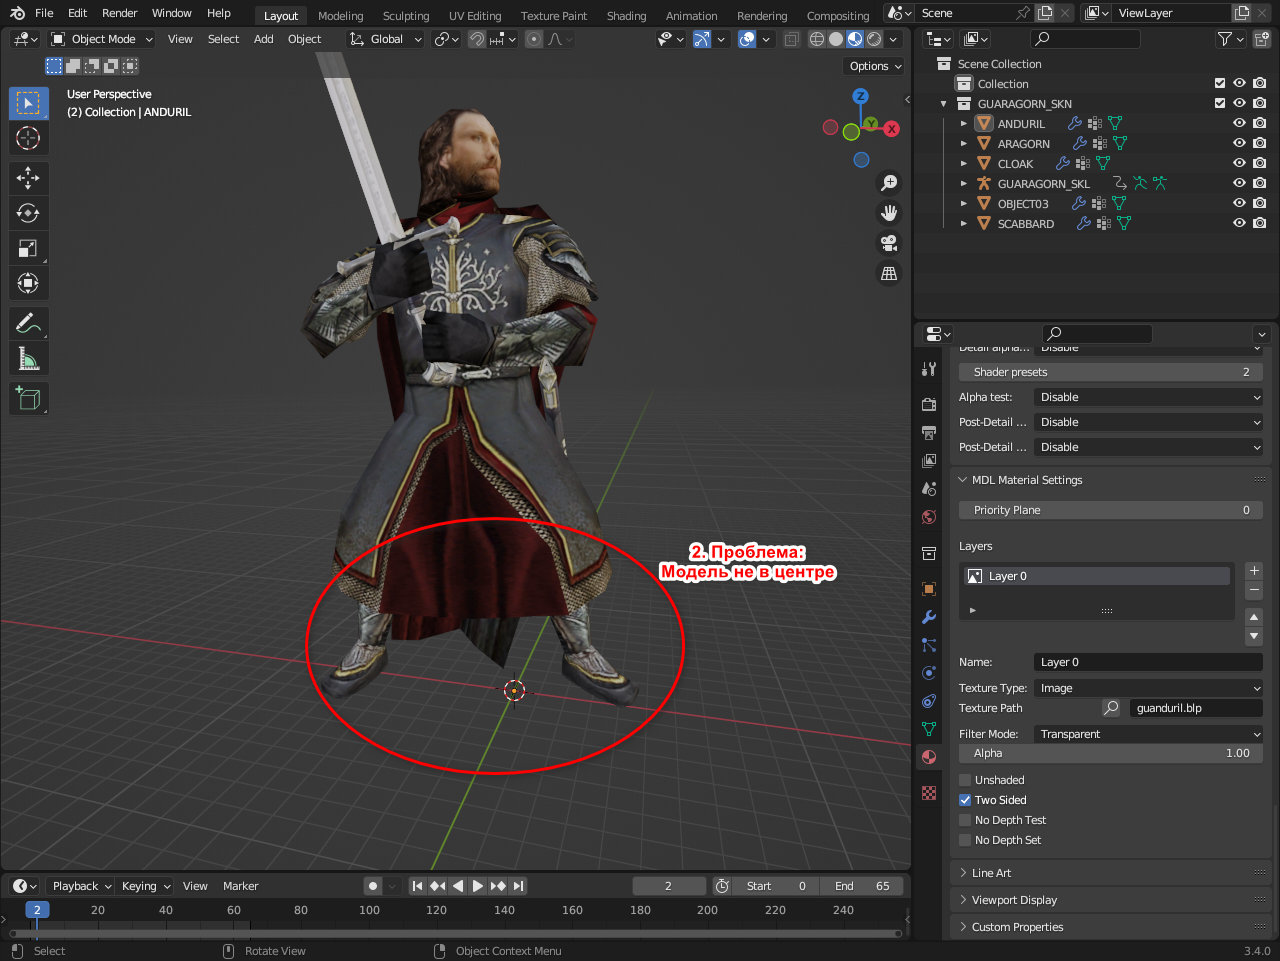Select the Transform tool

[28, 283]
